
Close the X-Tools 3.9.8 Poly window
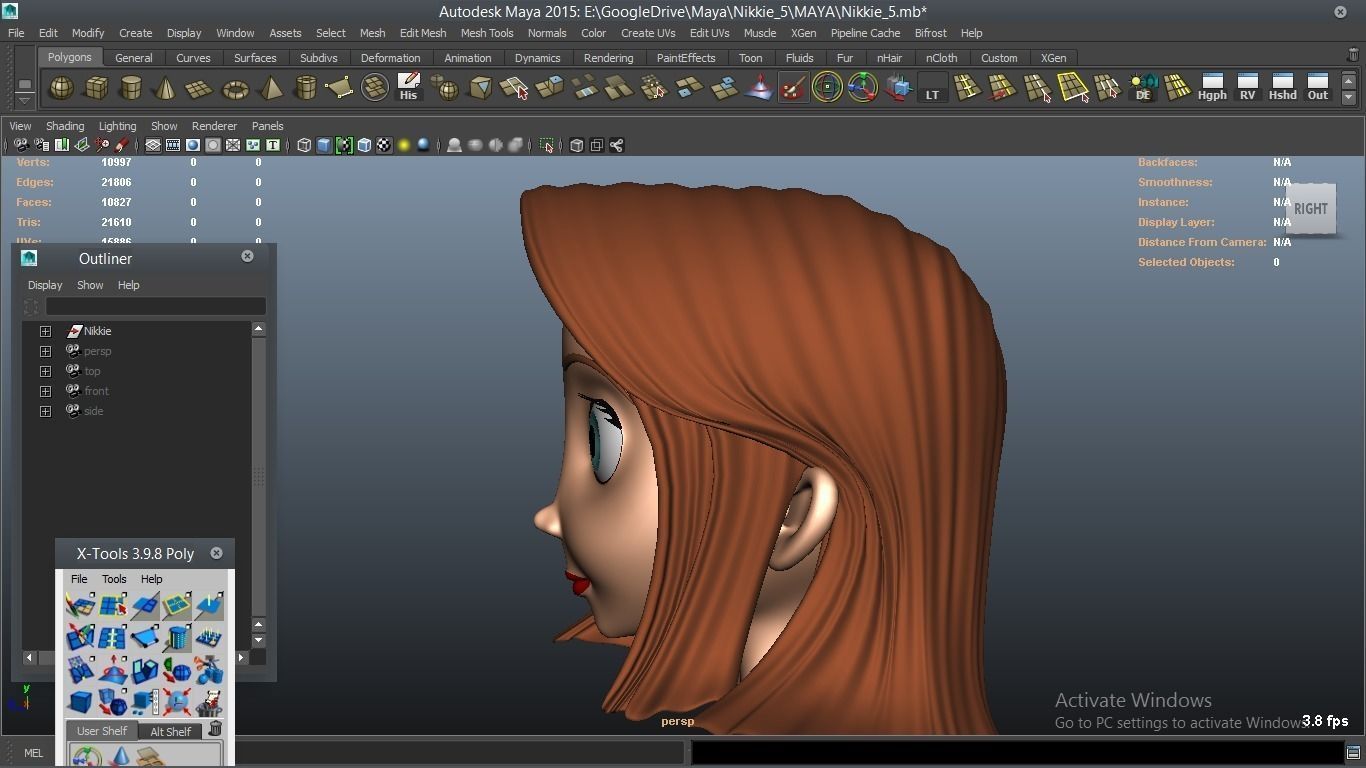point(216,553)
